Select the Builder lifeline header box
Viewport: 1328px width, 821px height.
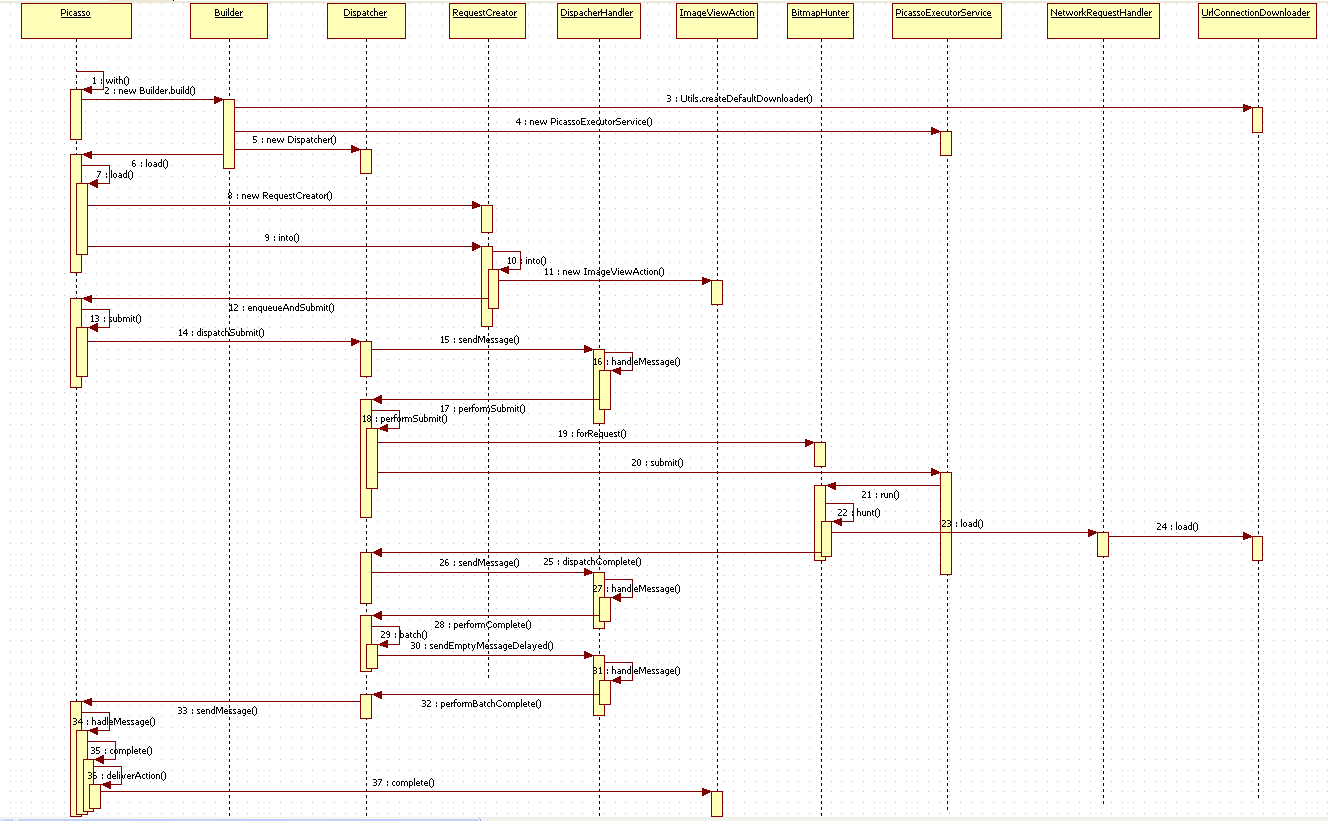pos(229,19)
